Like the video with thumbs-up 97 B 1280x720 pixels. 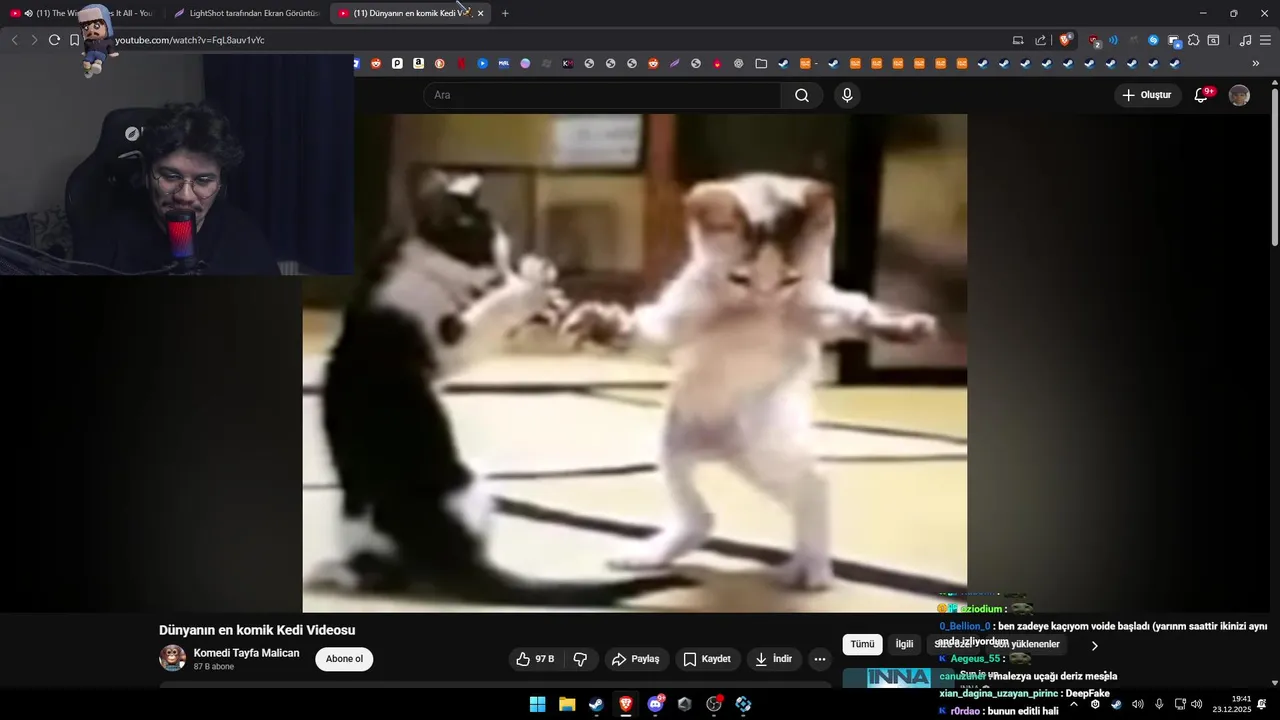[535, 659]
